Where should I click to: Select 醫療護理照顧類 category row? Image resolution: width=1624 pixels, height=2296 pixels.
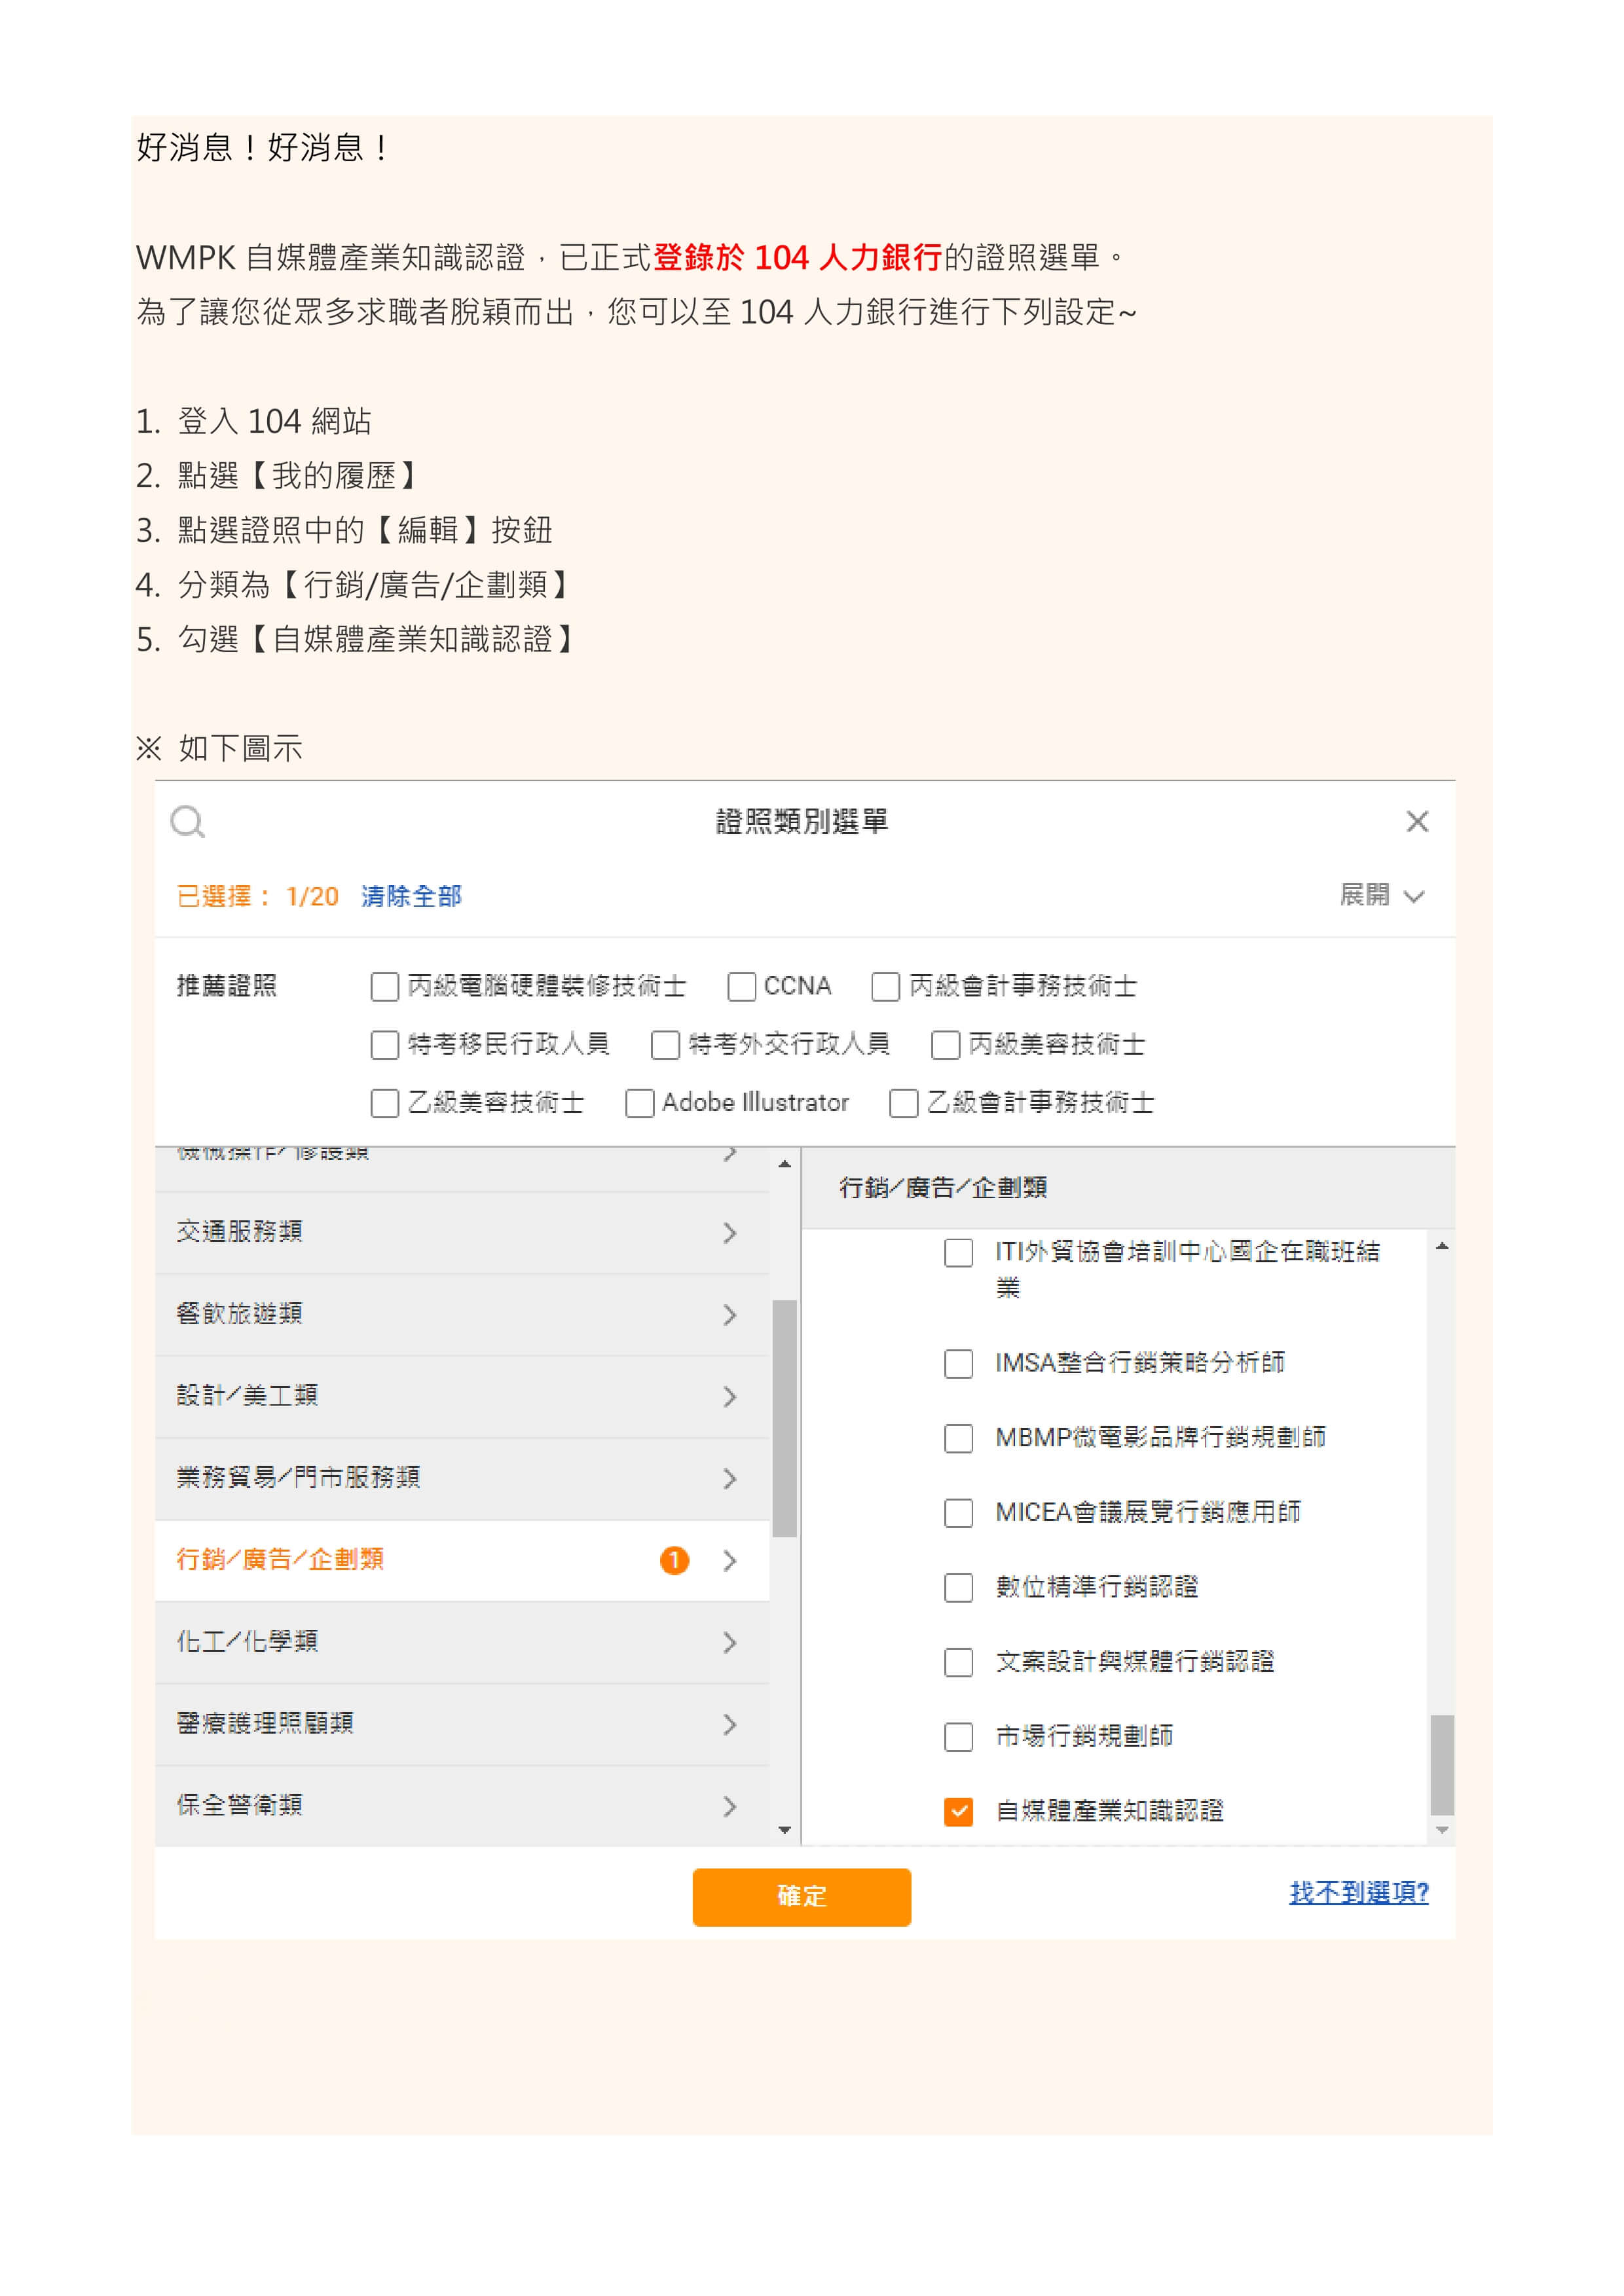click(x=462, y=1725)
